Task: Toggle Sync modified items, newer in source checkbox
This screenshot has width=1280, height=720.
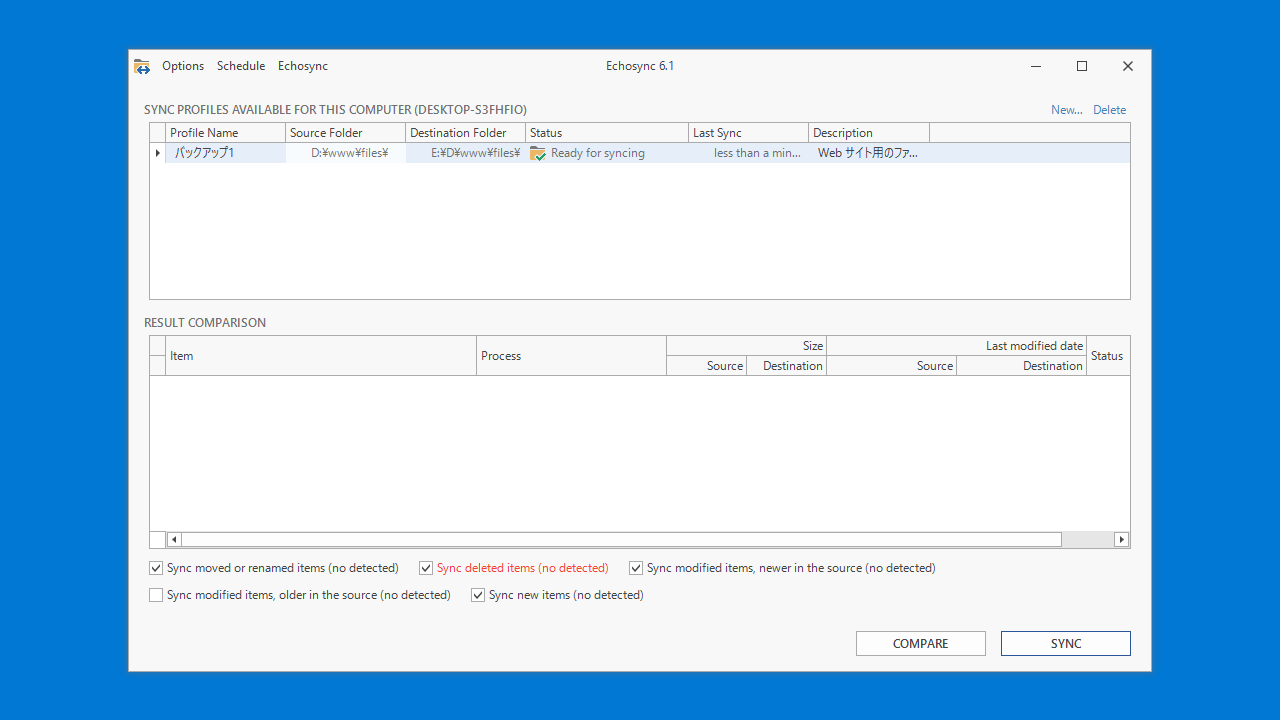Action: coord(636,568)
